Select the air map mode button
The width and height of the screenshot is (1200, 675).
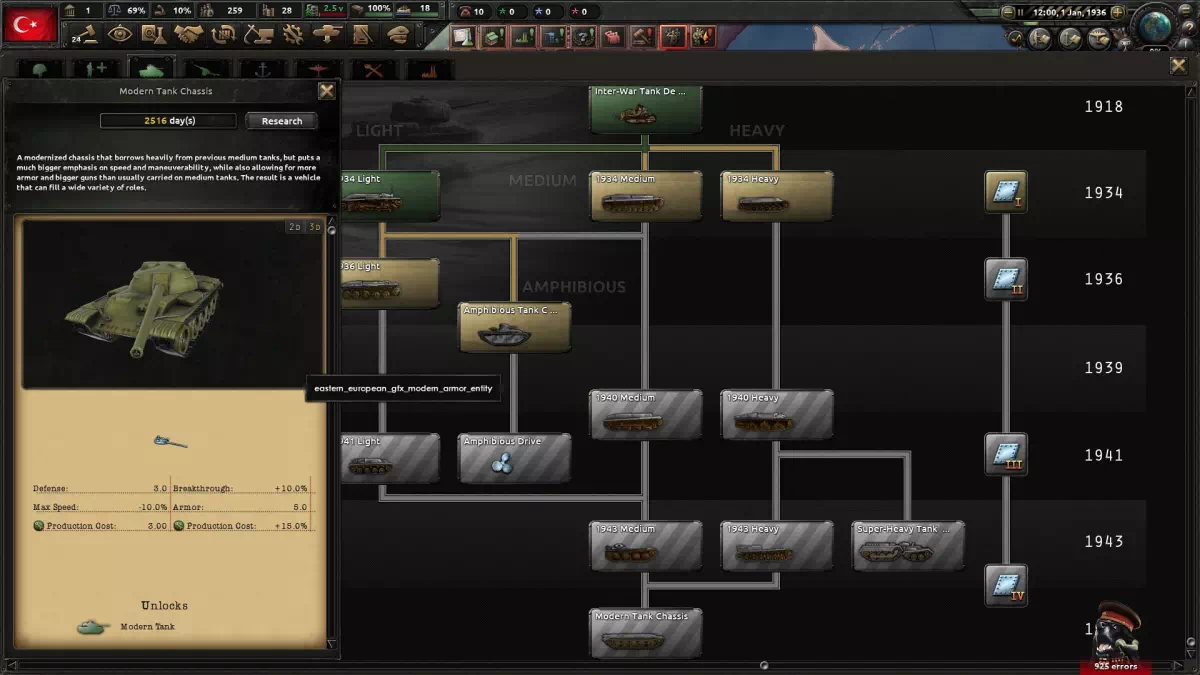[x=1097, y=38]
